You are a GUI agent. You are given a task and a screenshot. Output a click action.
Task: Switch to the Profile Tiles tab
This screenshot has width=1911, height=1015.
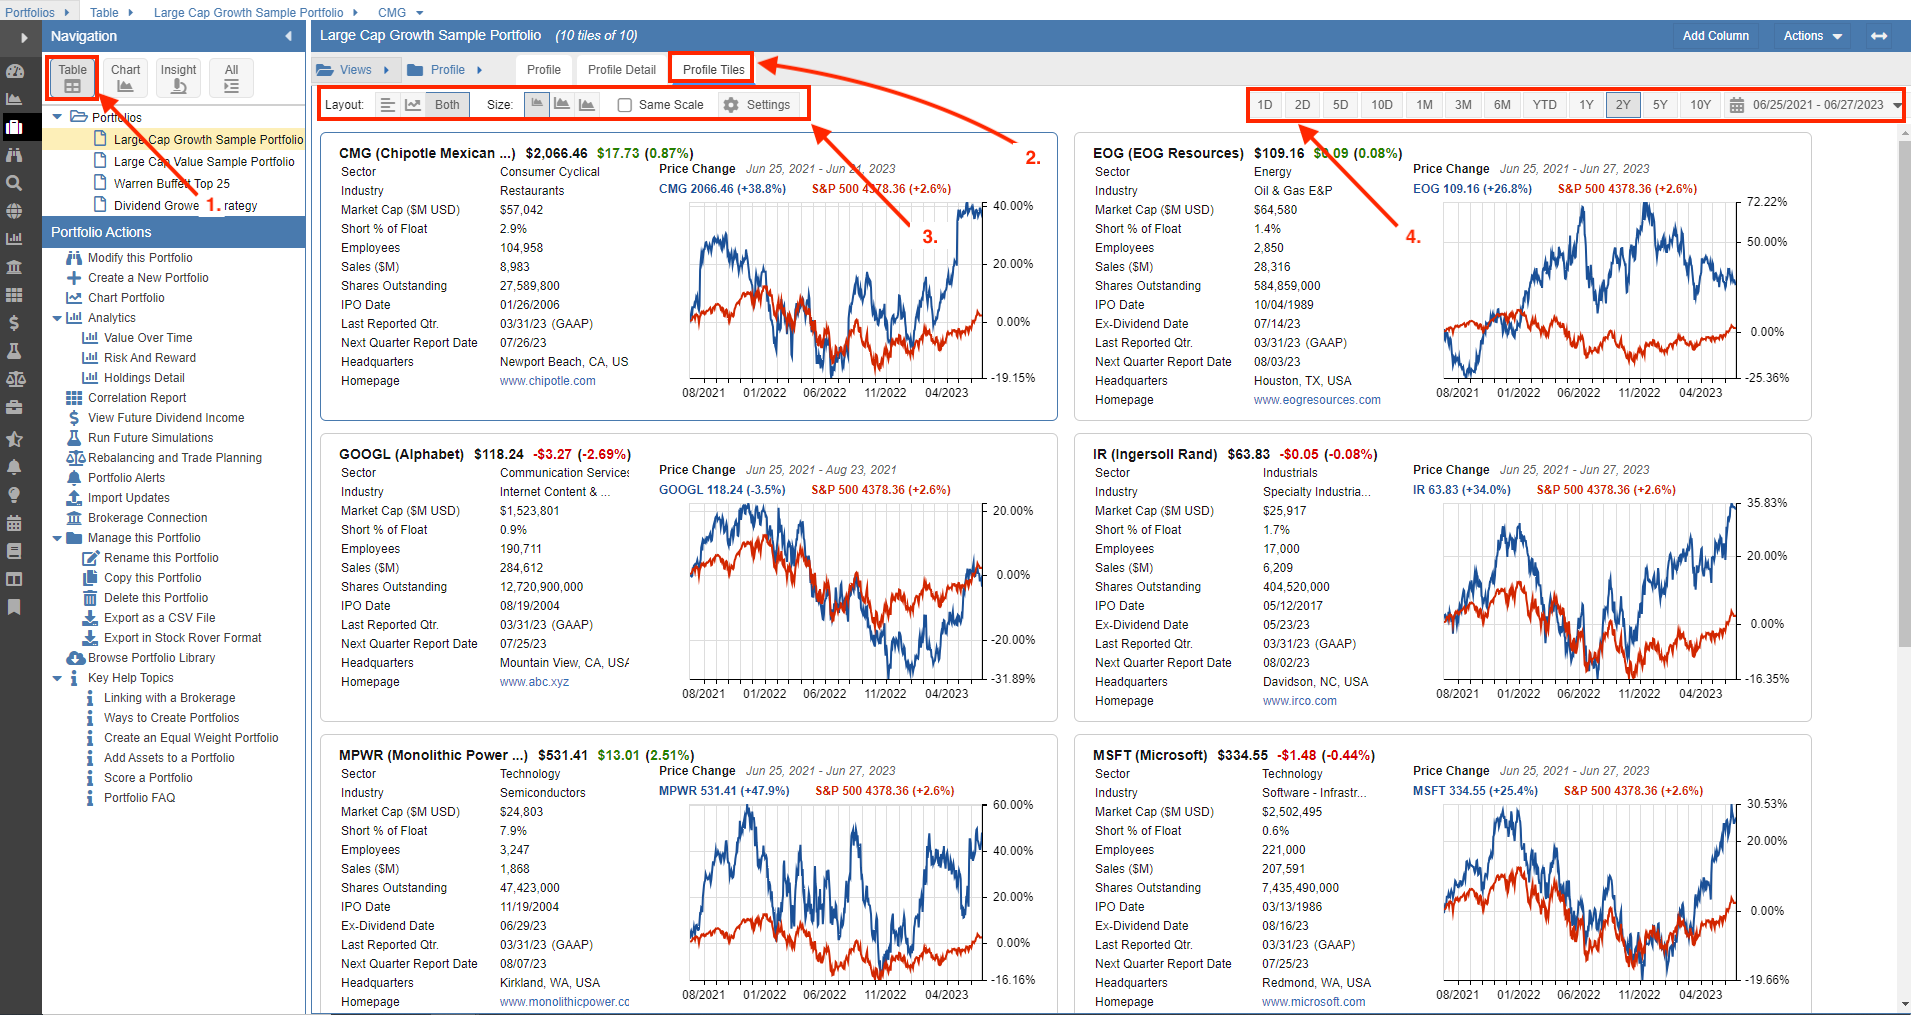click(713, 70)
